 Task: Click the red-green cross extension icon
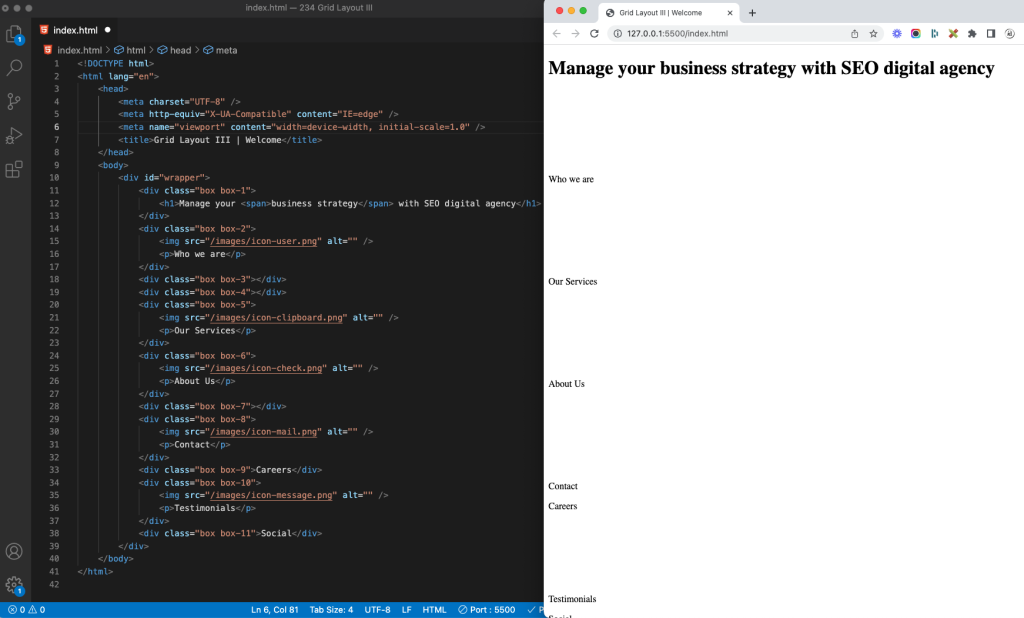(x=953, y=33)
